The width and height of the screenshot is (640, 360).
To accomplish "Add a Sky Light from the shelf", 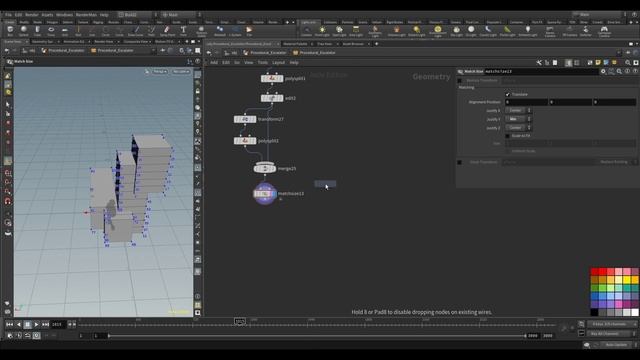I will (x=456, y=31).
